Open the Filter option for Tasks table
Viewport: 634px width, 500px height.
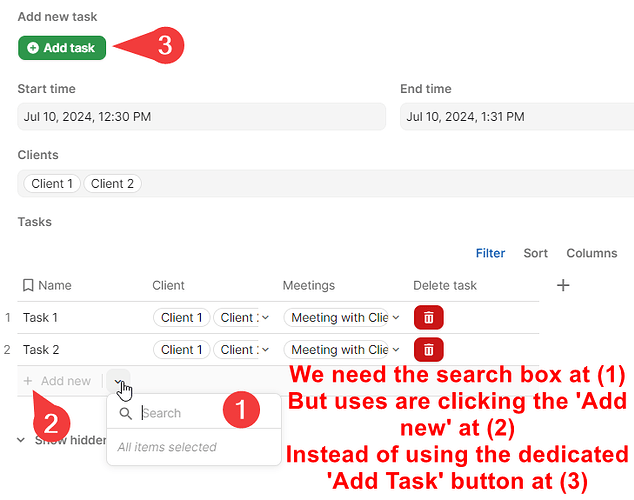pos(490,253)
